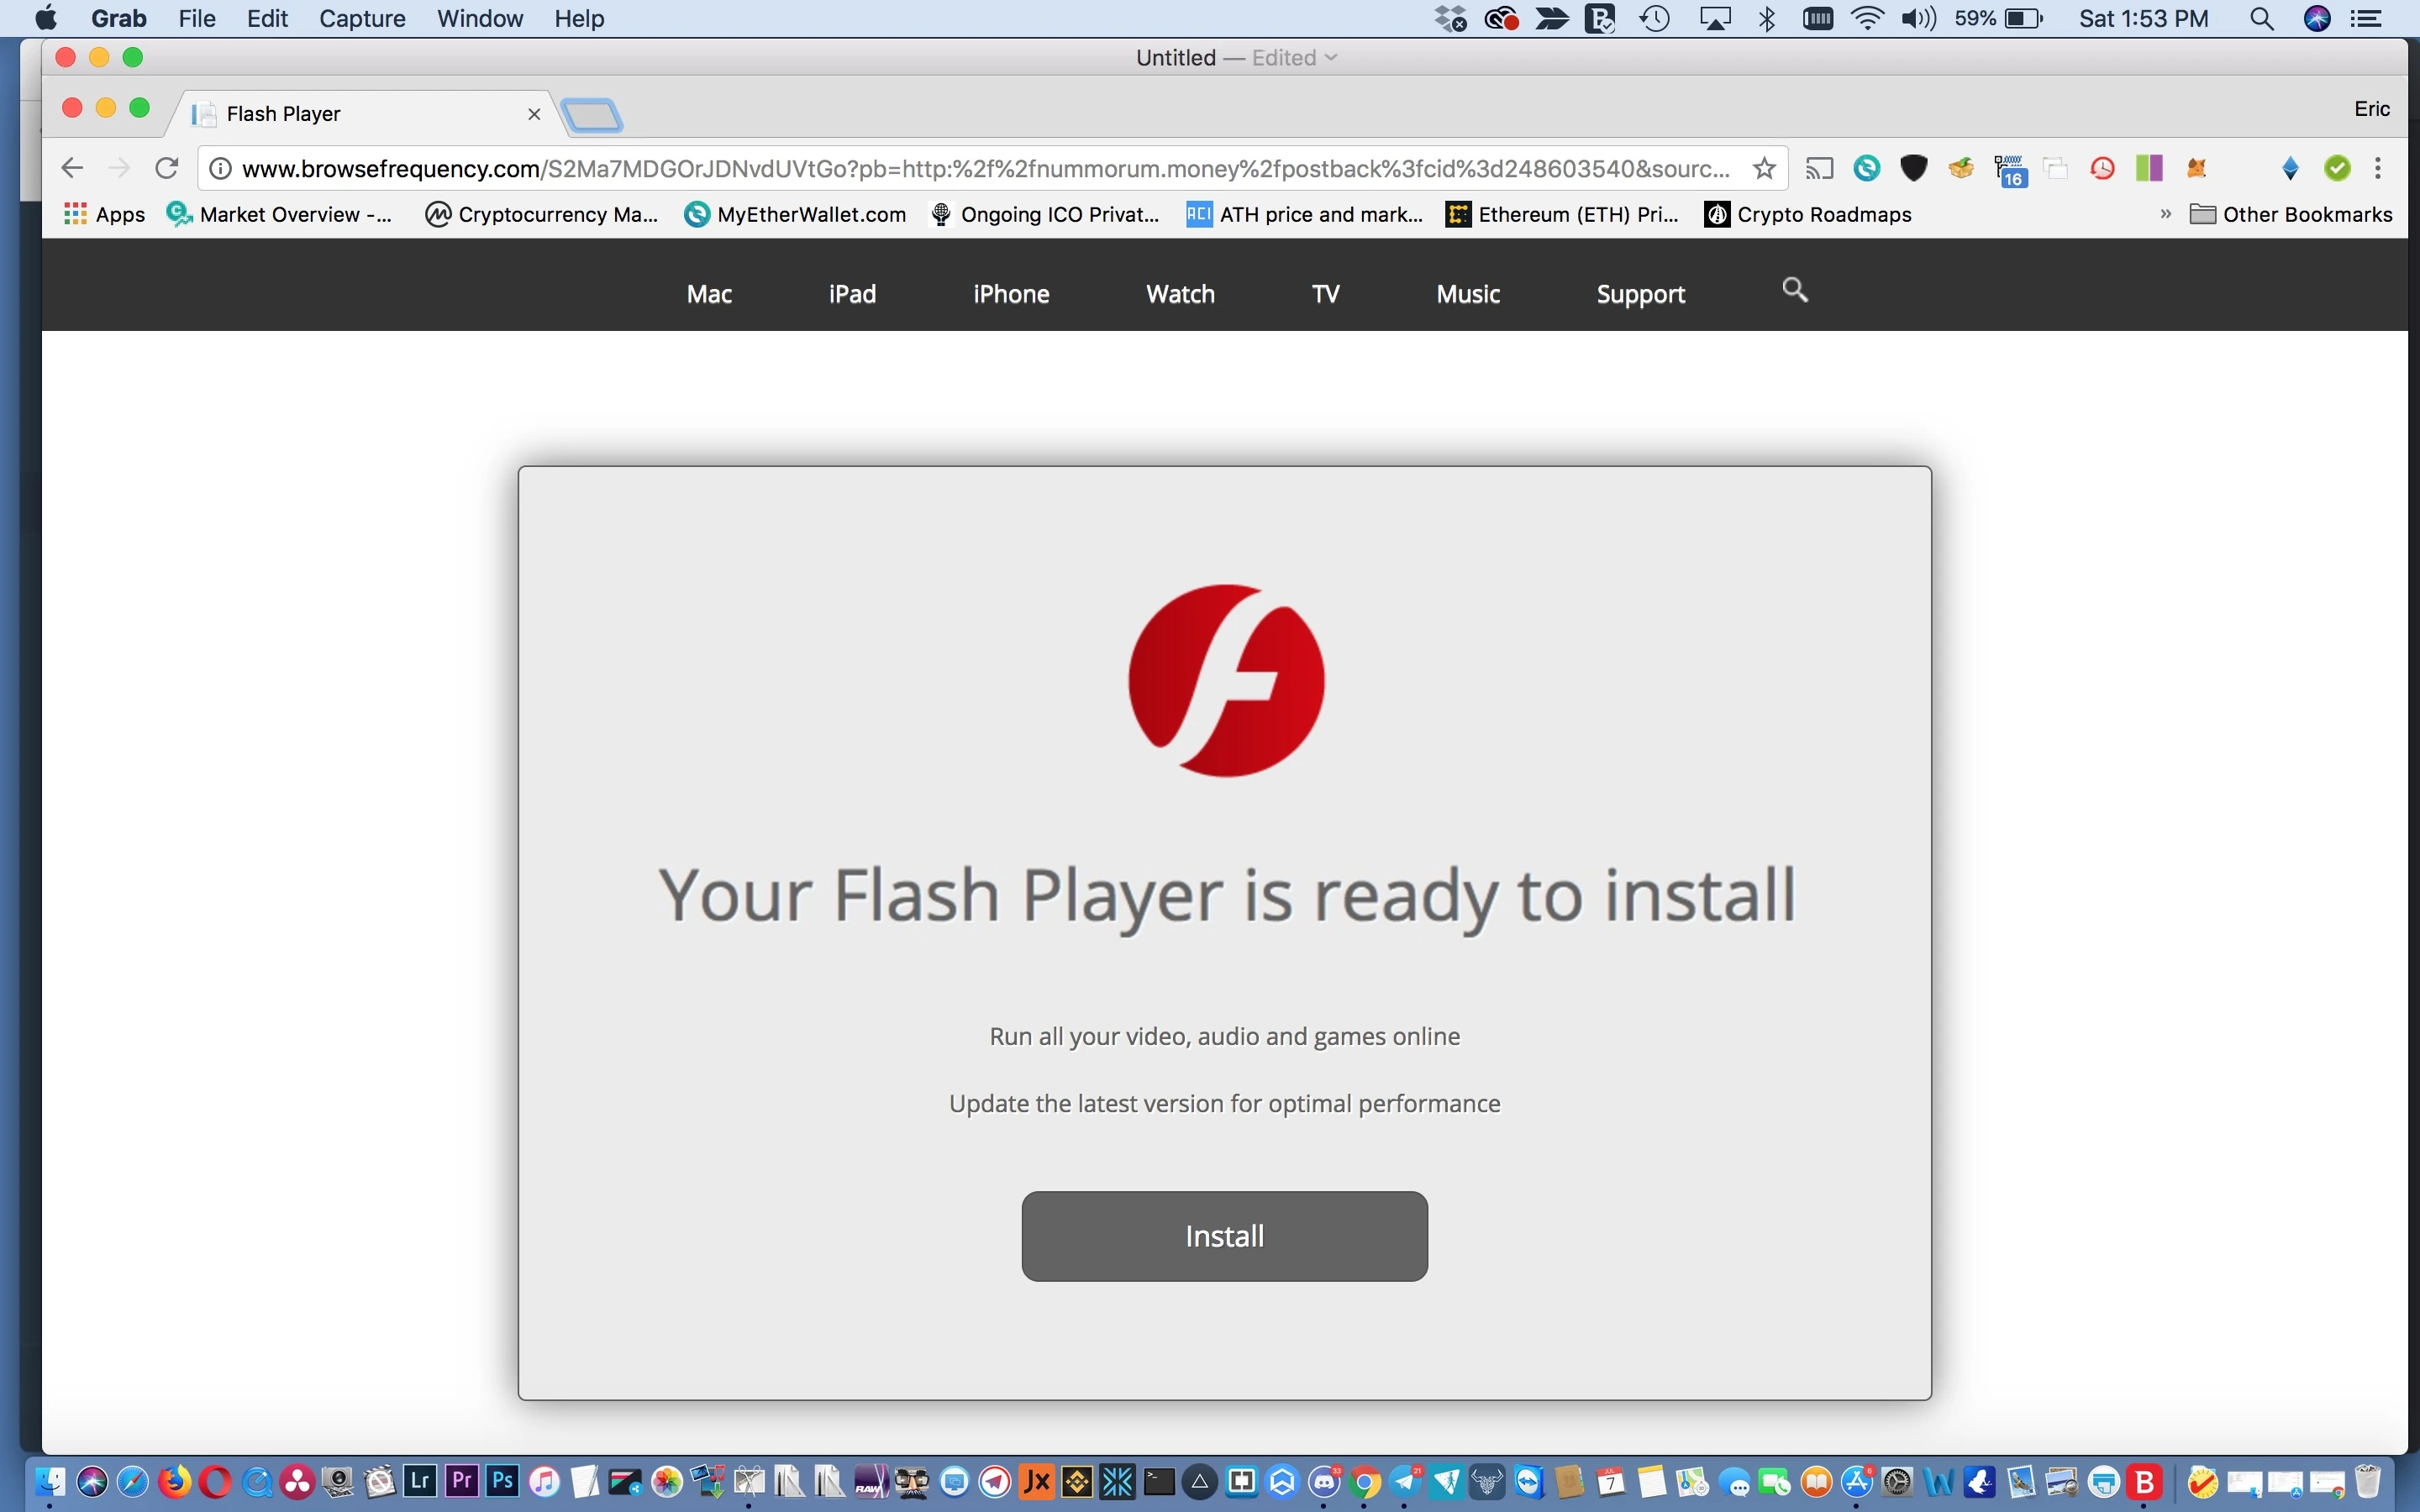The image size is (2420, 1512).
Task: Select the Support navigation item
Action: point(1640,294)
